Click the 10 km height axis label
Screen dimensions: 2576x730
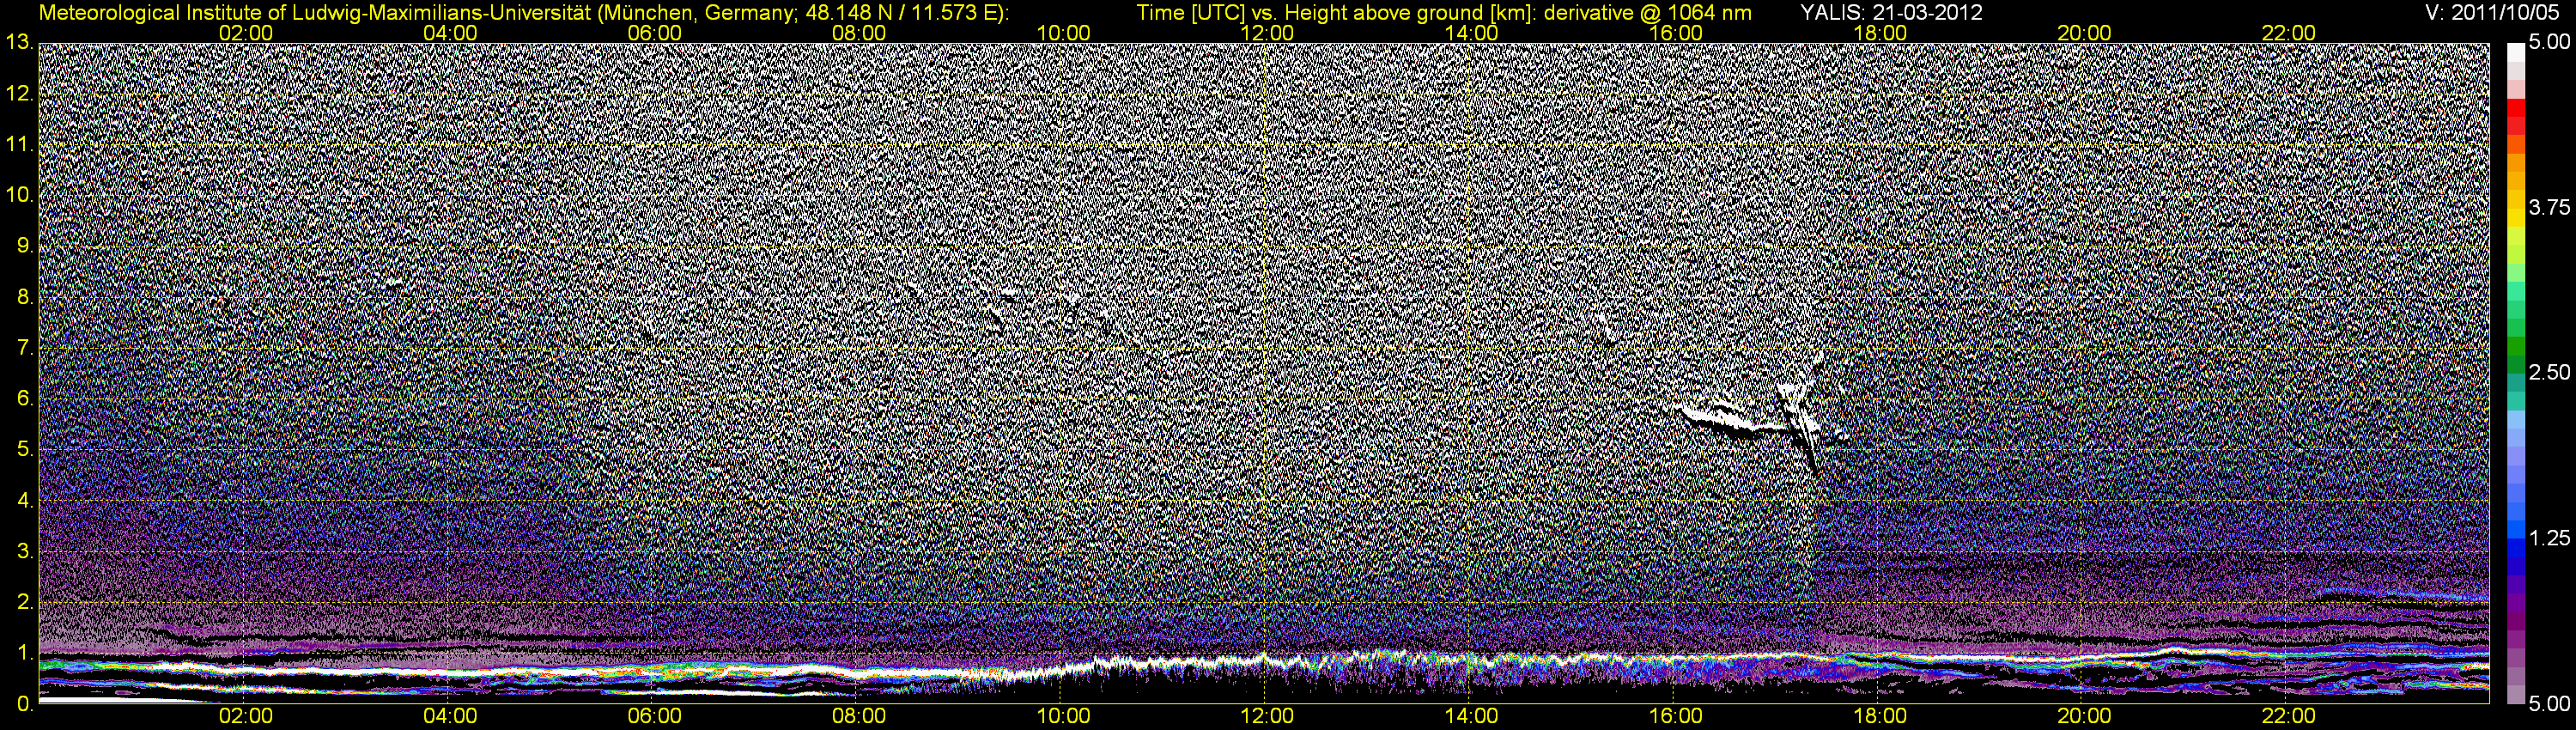tap(19, 196)
